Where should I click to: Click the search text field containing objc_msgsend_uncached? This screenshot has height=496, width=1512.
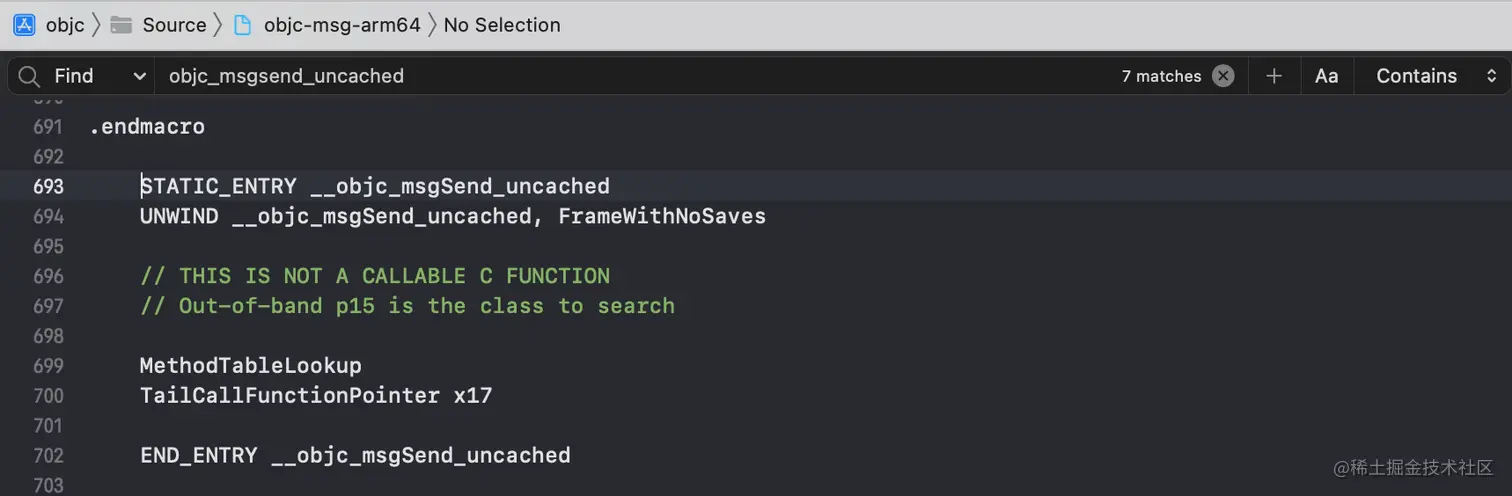tap(600, 76)
